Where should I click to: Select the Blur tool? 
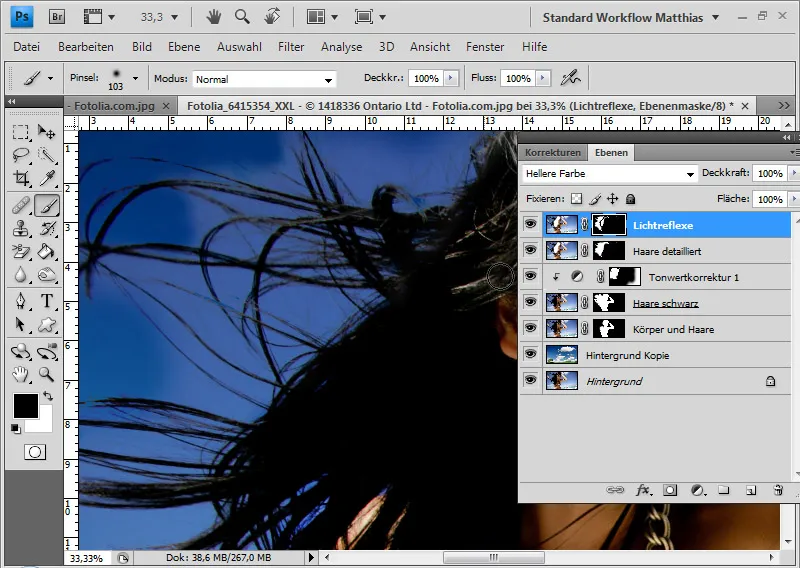click(x=20, y=275)
